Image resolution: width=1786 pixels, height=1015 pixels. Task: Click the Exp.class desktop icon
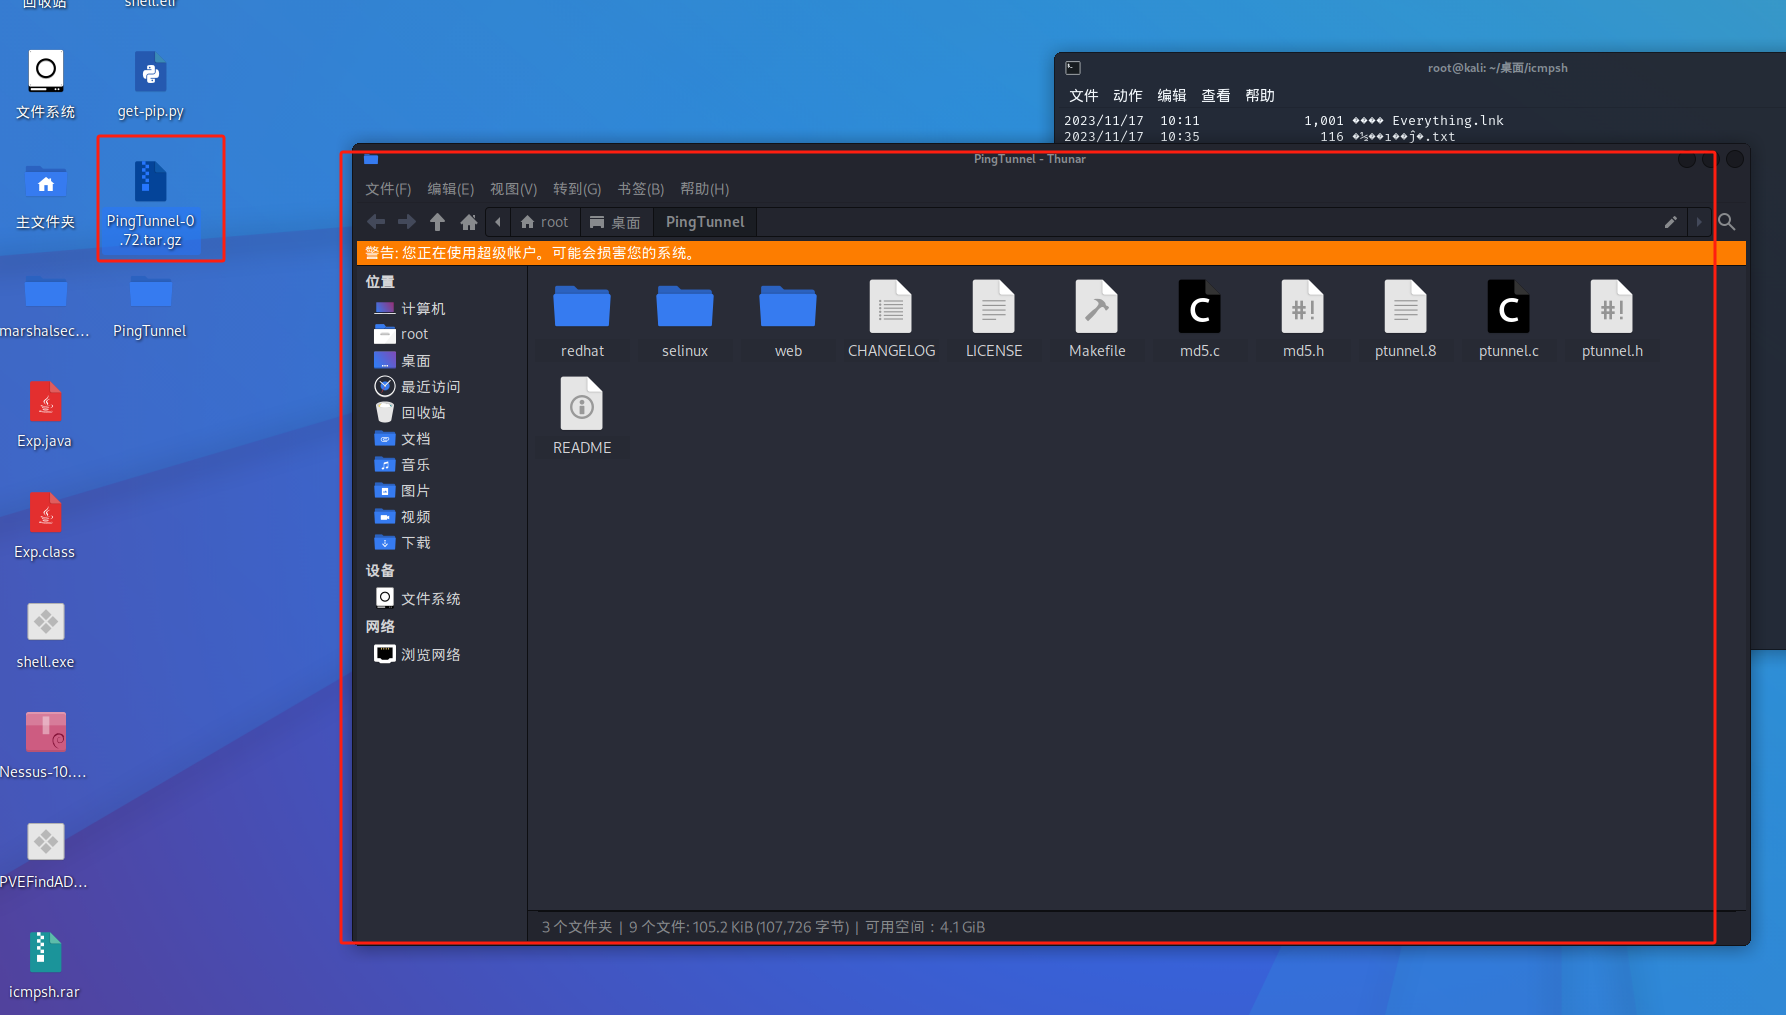(45, 526)
